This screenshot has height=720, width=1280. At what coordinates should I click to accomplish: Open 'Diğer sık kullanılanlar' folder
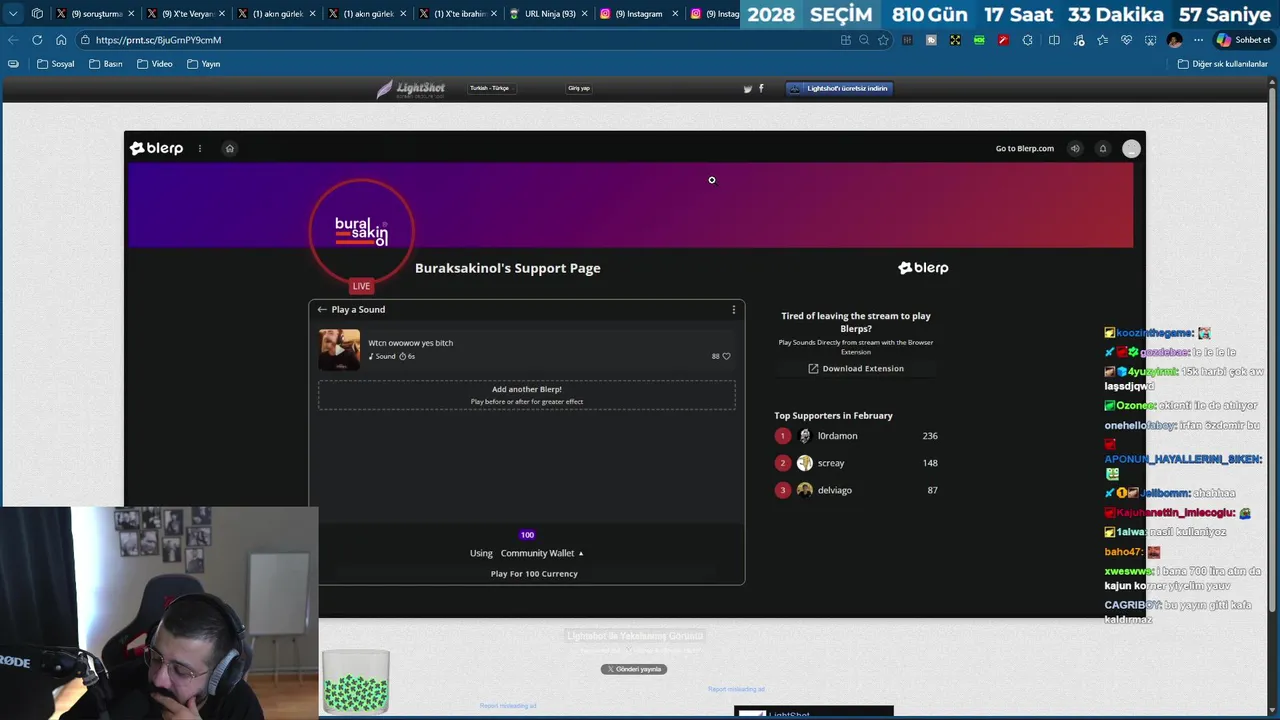(x=1223, y=64)
